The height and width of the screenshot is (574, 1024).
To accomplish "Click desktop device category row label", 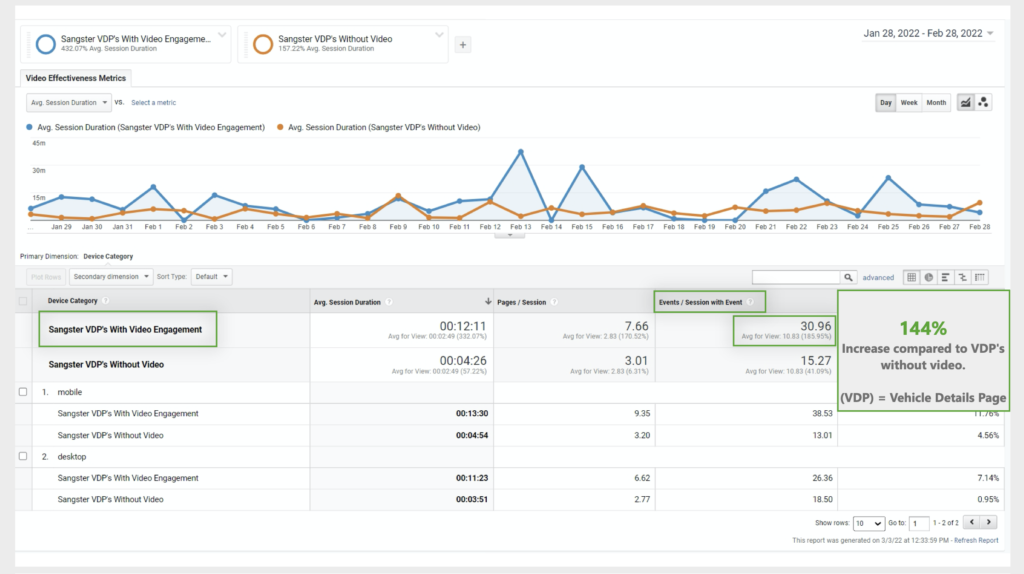I will (71, 457).
